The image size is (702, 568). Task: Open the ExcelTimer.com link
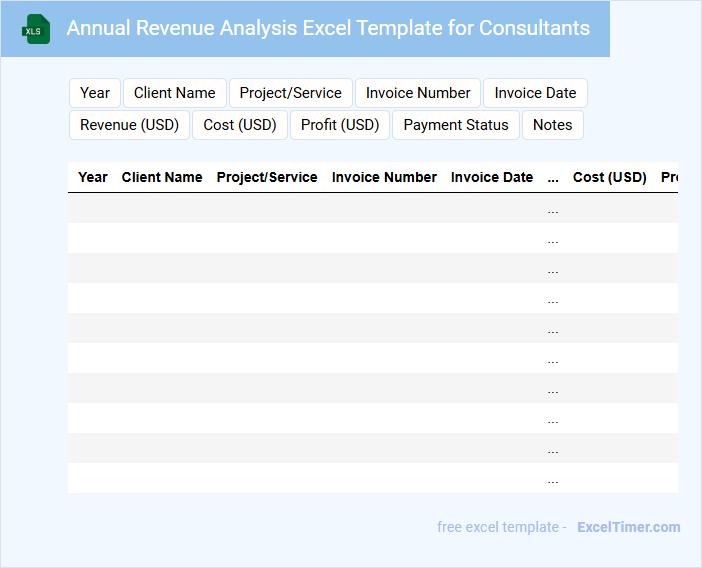pos(628,527)
